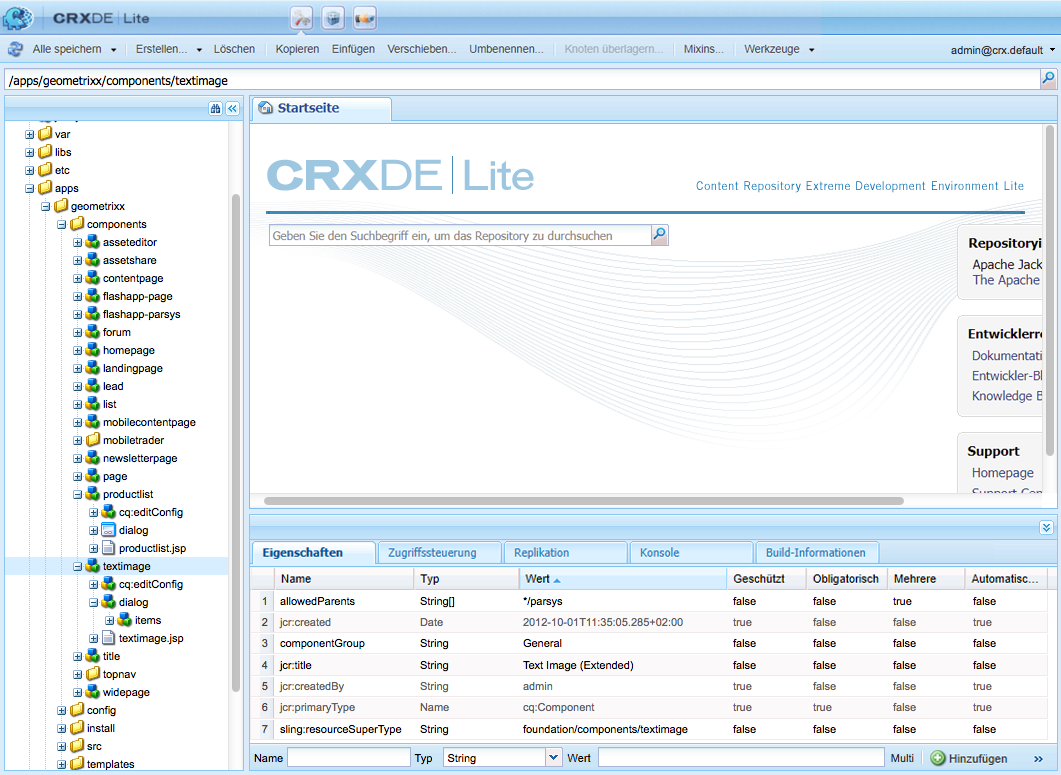Open the Werkzeuge menu
The height and width of the screenshot is (775, 1061).
coord(779,49)
